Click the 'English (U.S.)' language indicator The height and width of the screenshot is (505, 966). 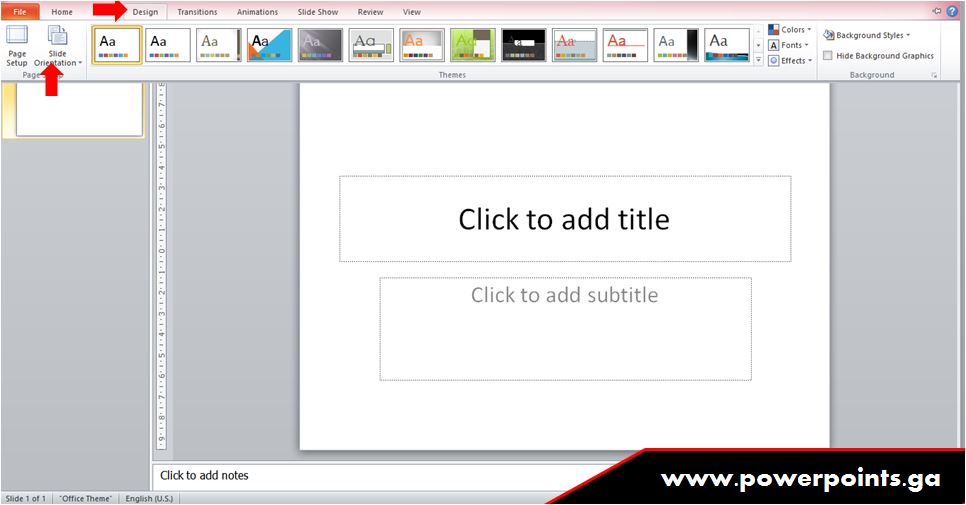(x=149, y=498)
